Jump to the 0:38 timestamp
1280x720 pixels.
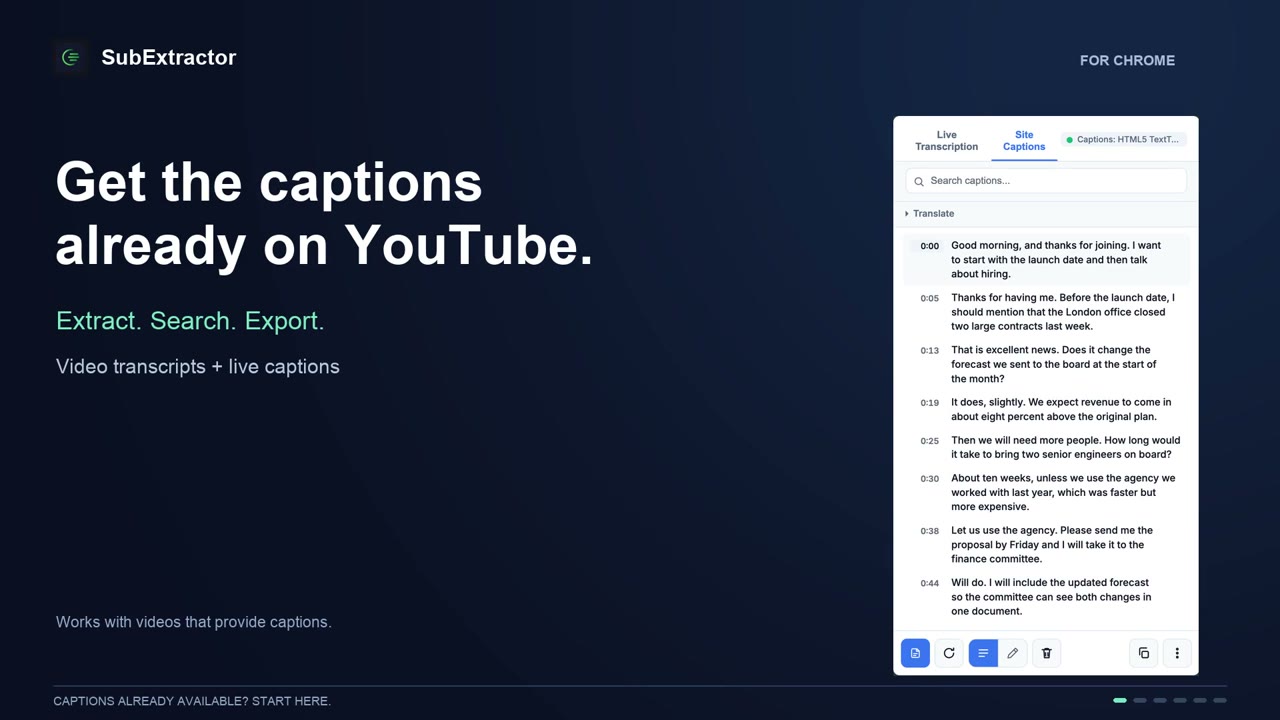coord(930,531)
